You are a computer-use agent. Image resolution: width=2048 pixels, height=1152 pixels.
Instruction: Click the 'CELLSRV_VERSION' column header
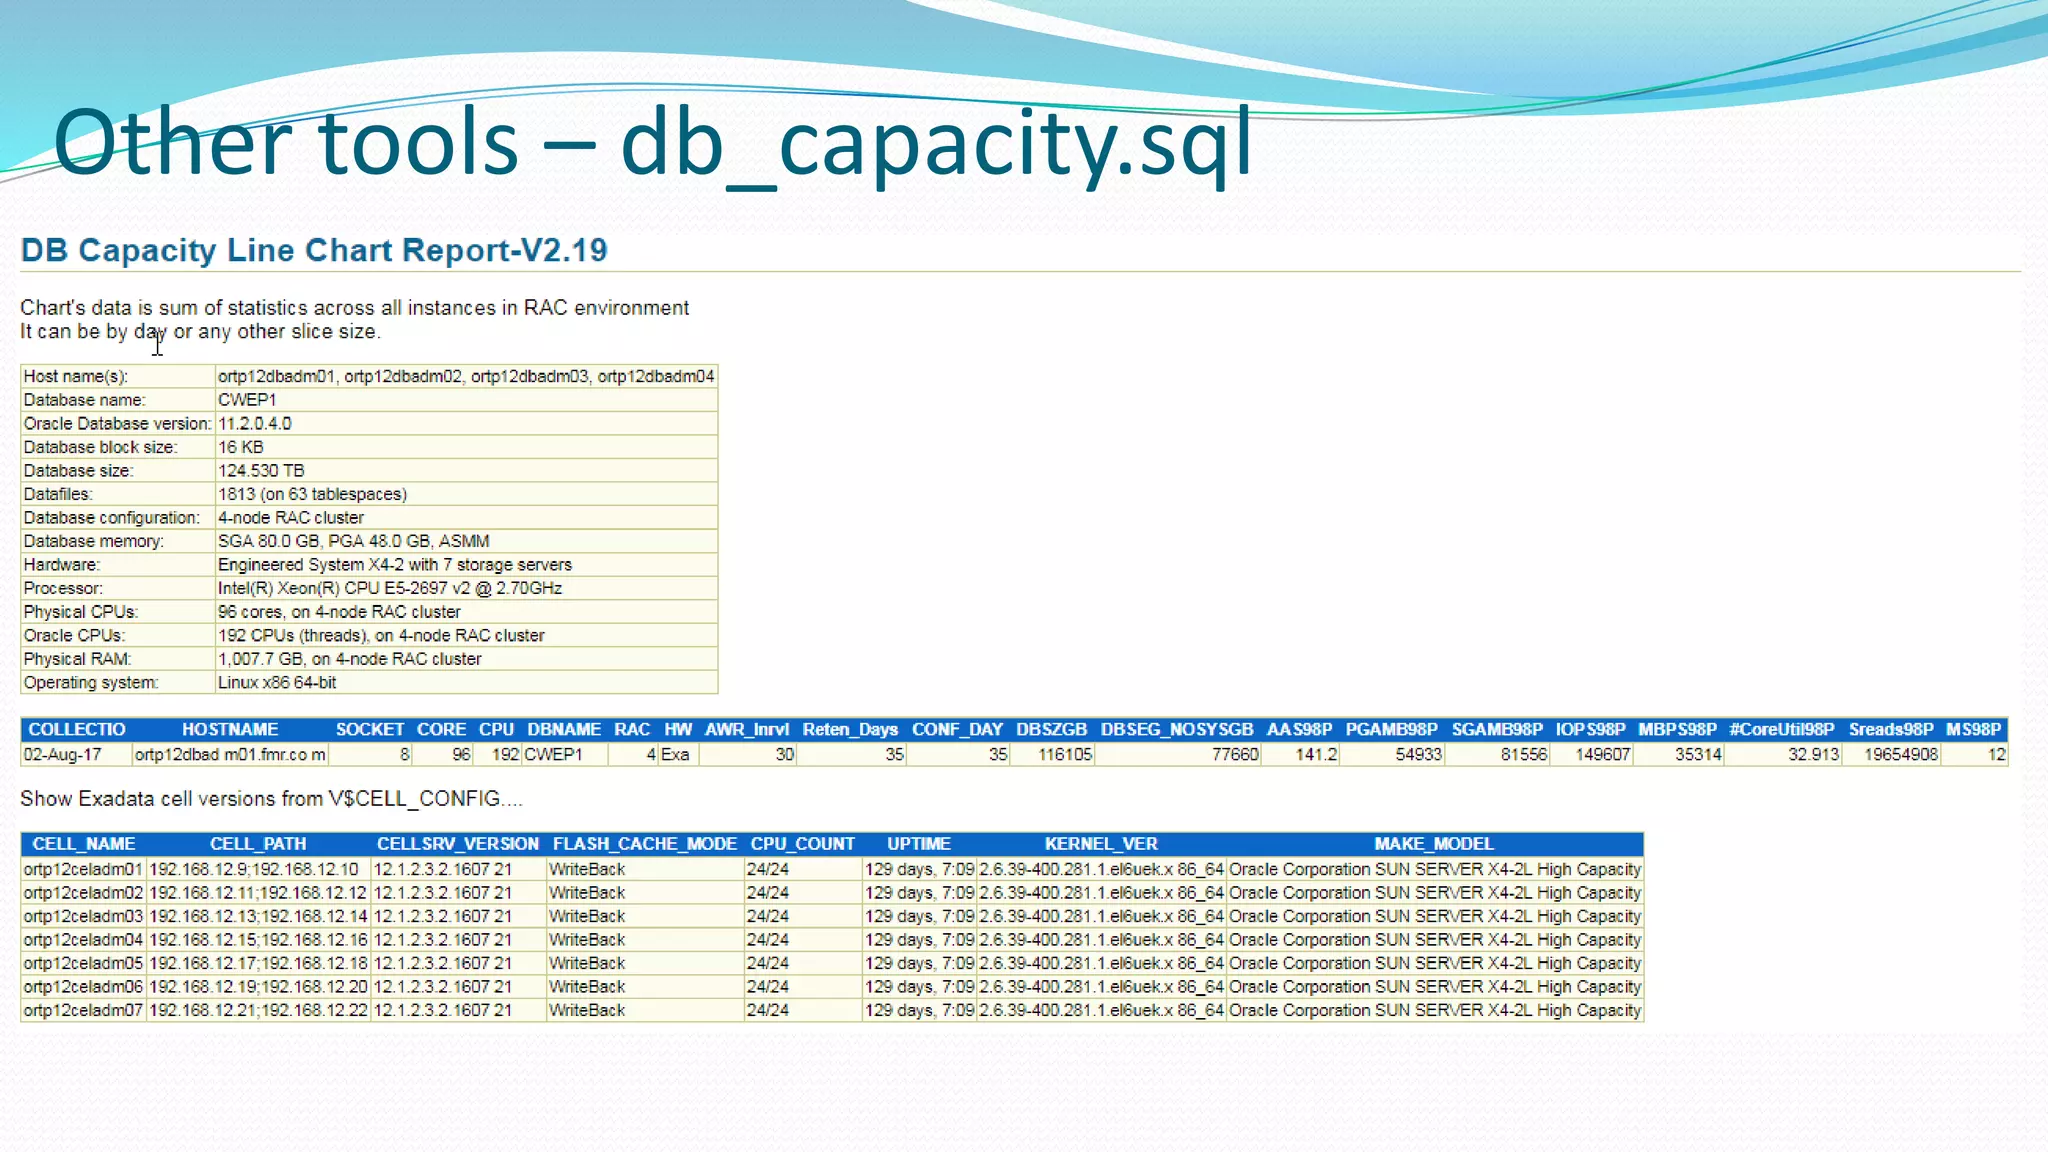(x=458, y=844)
